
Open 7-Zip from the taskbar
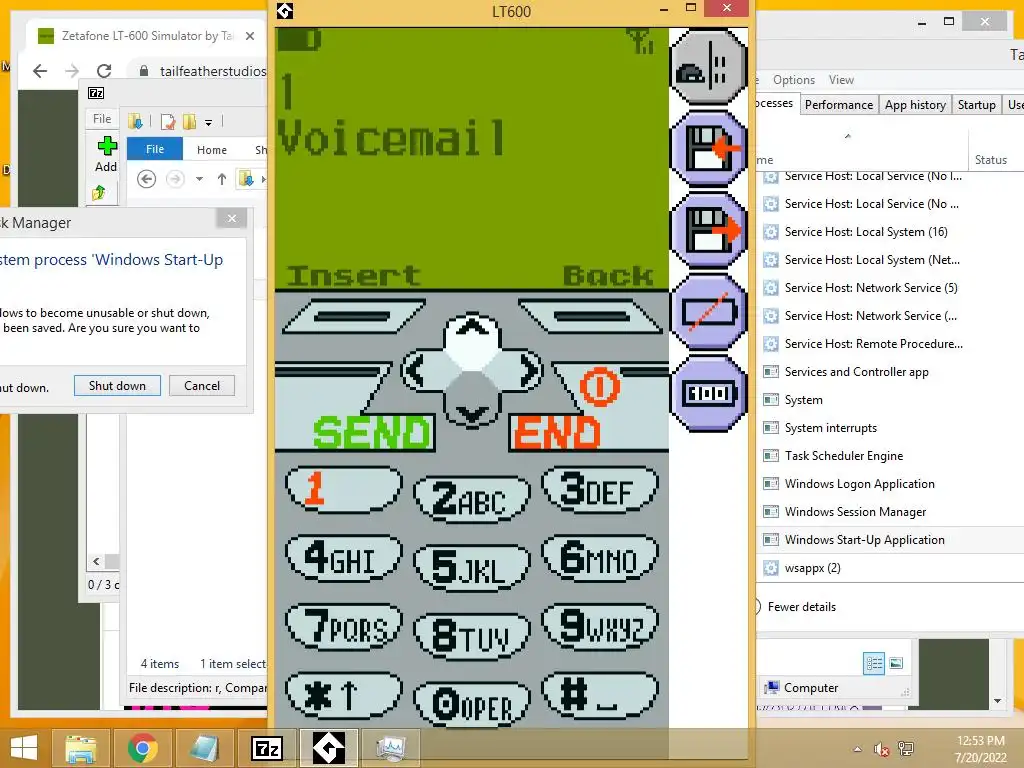(266, 748)
